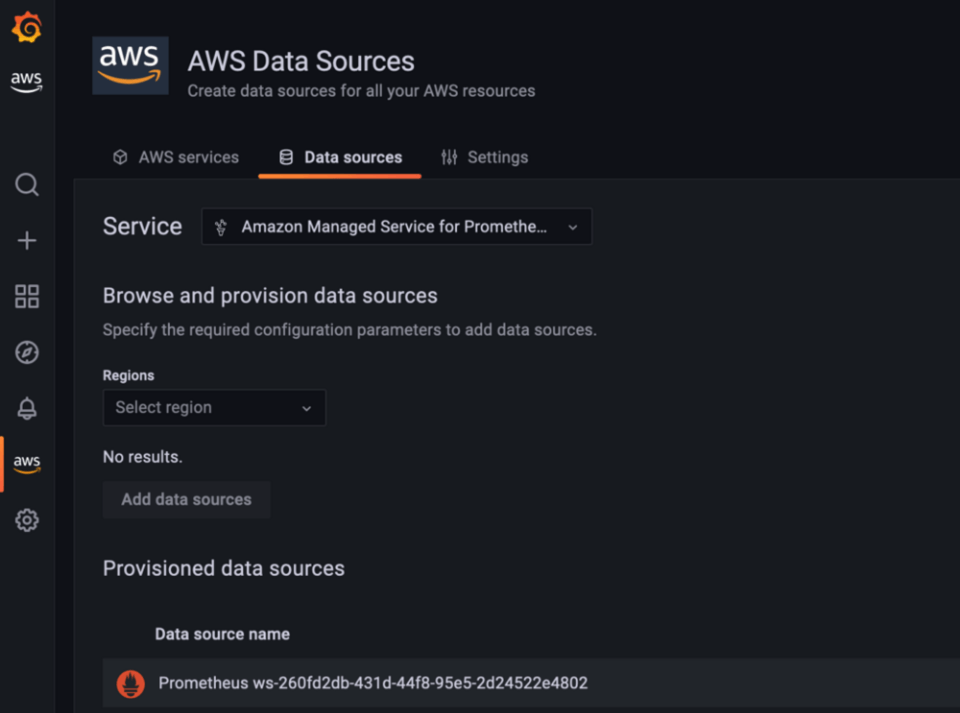Click the Regions field label
Screen dimensions: 960x713
pyautogui.click(x=129, y=375)
